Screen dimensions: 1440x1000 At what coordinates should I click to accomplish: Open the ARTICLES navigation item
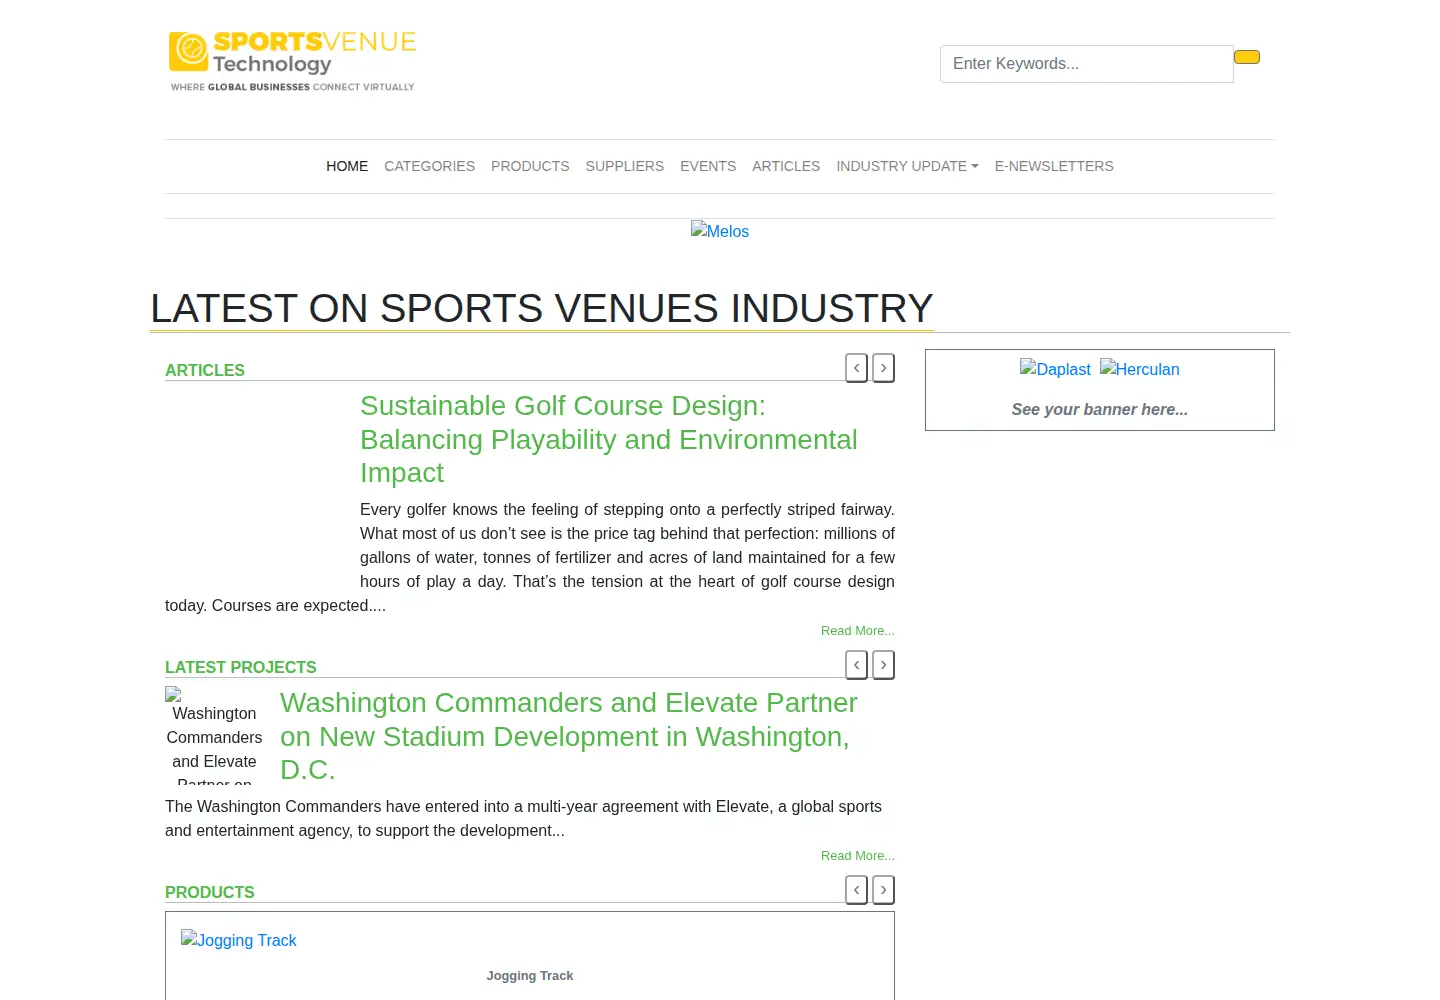point(786,166)
